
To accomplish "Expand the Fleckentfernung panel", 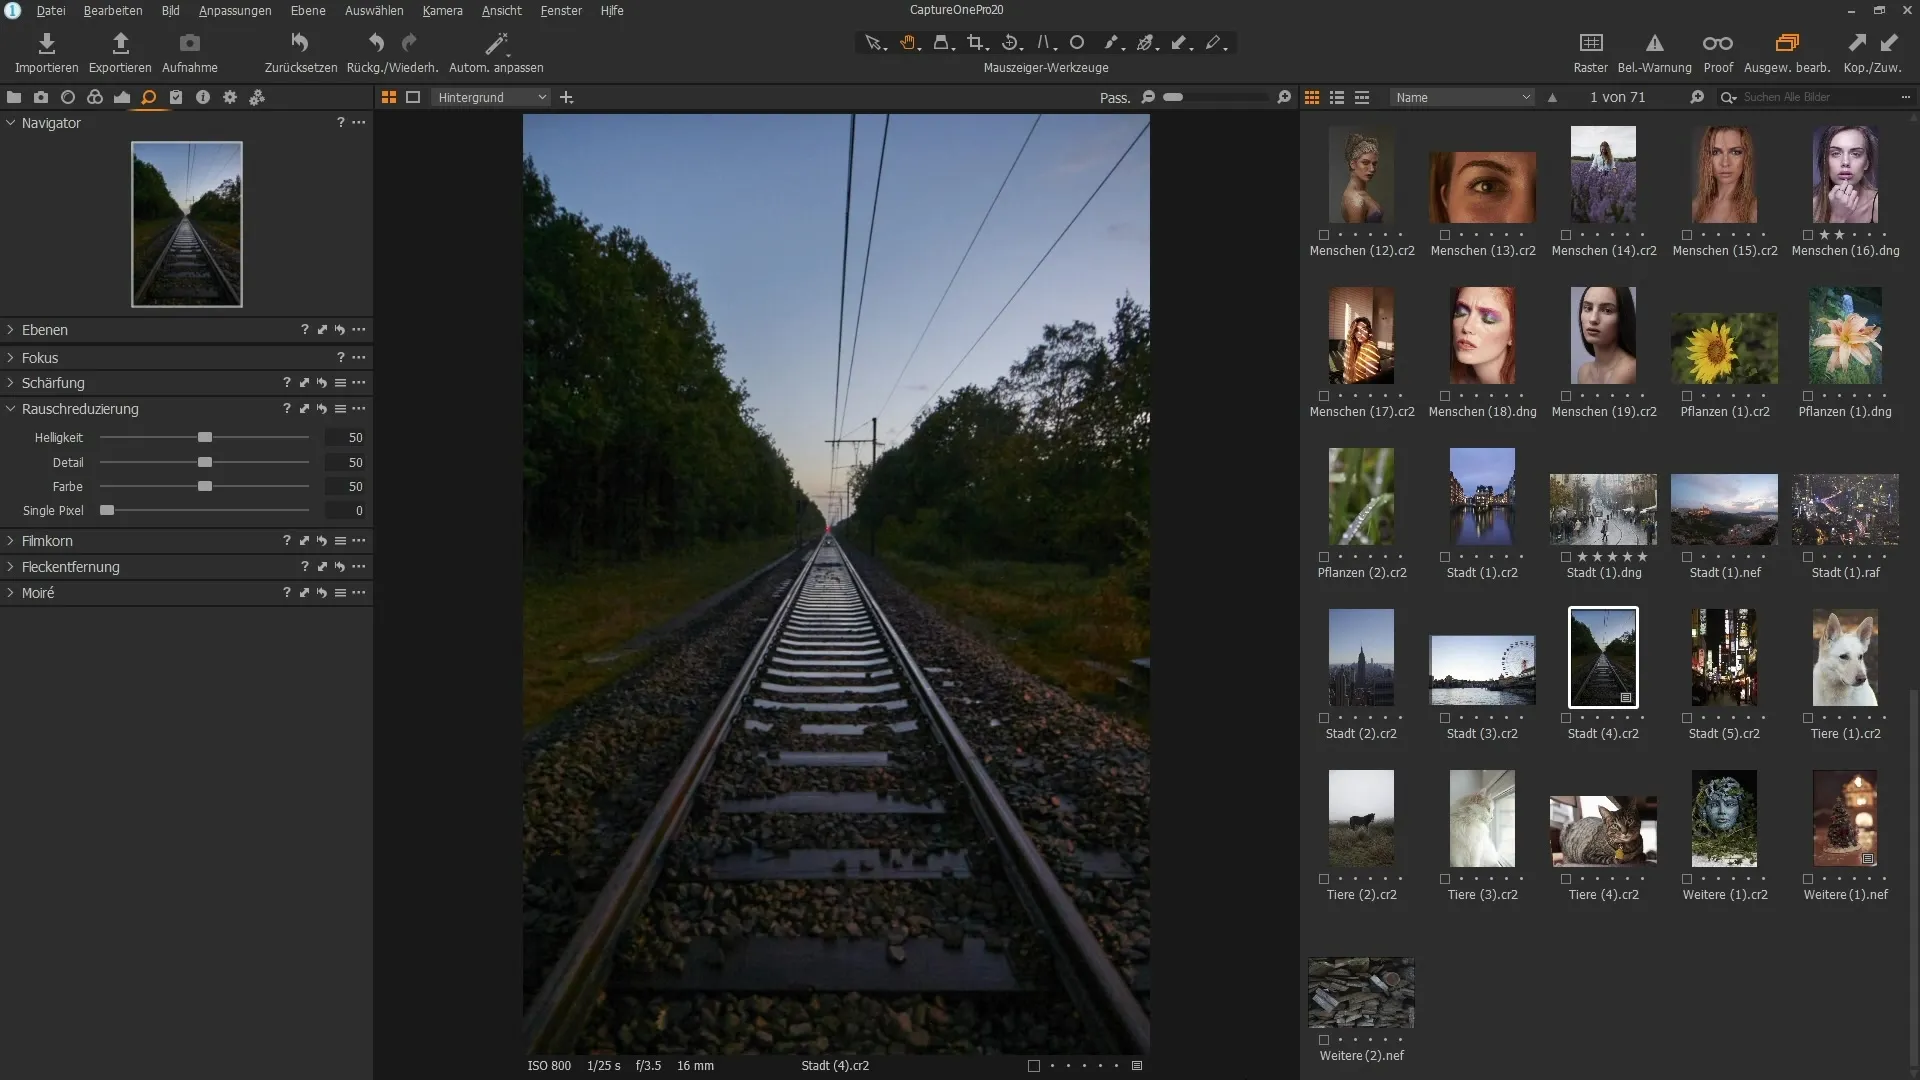I will coord(11,567).
